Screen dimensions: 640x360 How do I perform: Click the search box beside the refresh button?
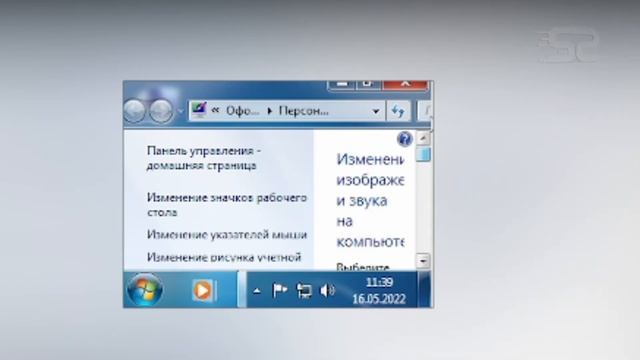[424, 111]
